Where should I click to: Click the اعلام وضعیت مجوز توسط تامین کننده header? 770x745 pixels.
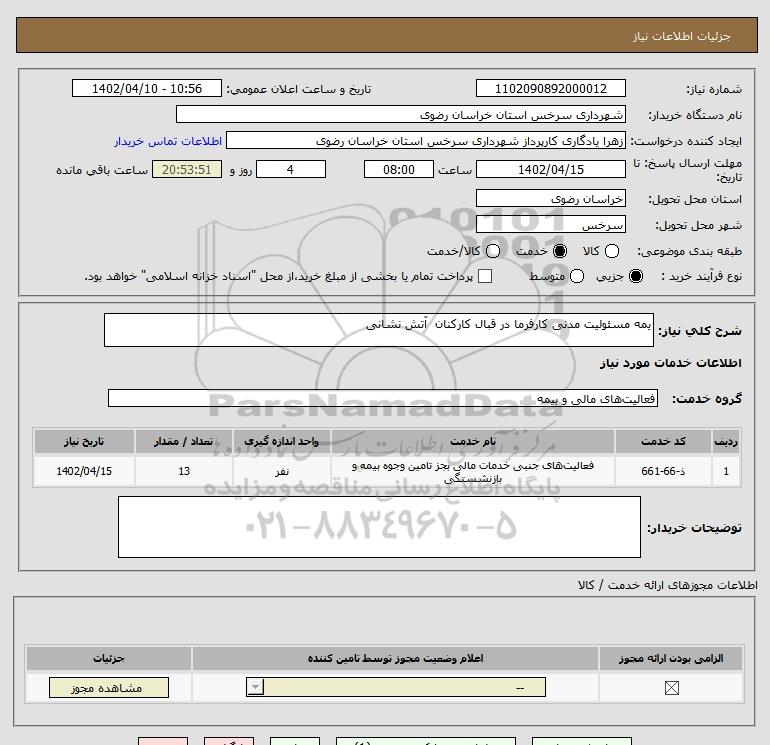[395, 658]
